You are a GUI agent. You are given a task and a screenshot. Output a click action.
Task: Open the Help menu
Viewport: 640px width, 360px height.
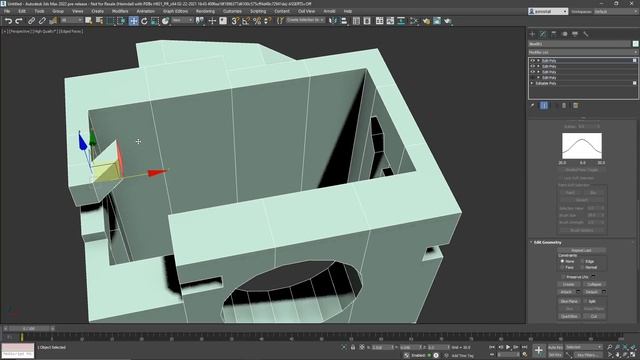(x=348, y=11)
